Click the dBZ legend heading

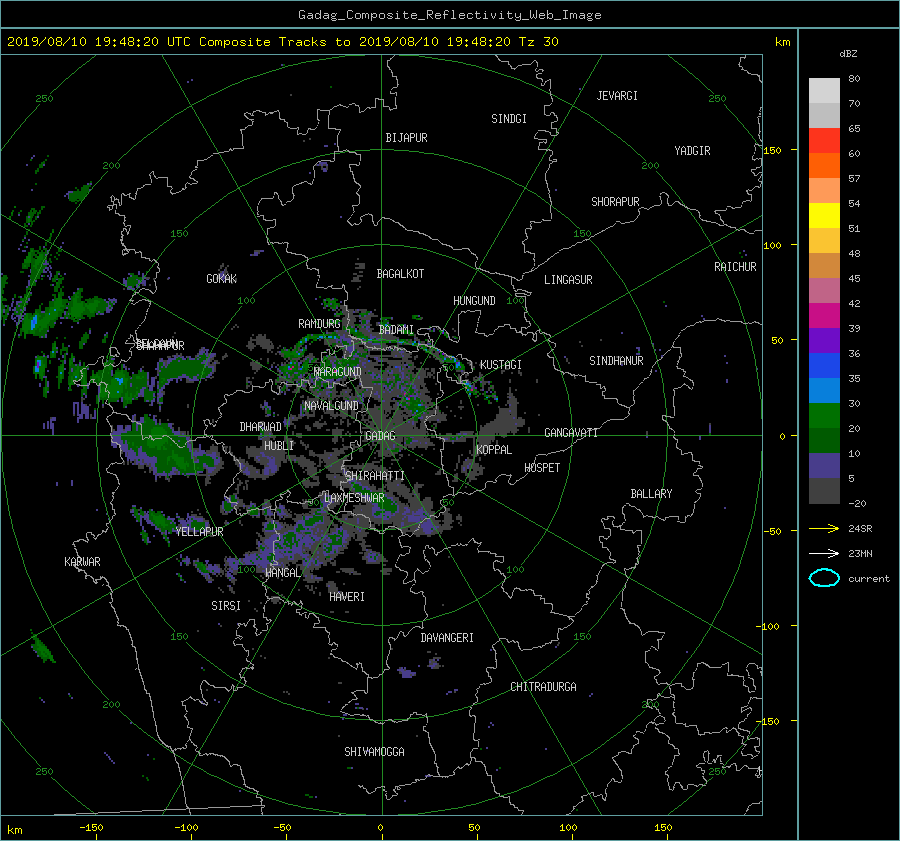pos(848,53)
